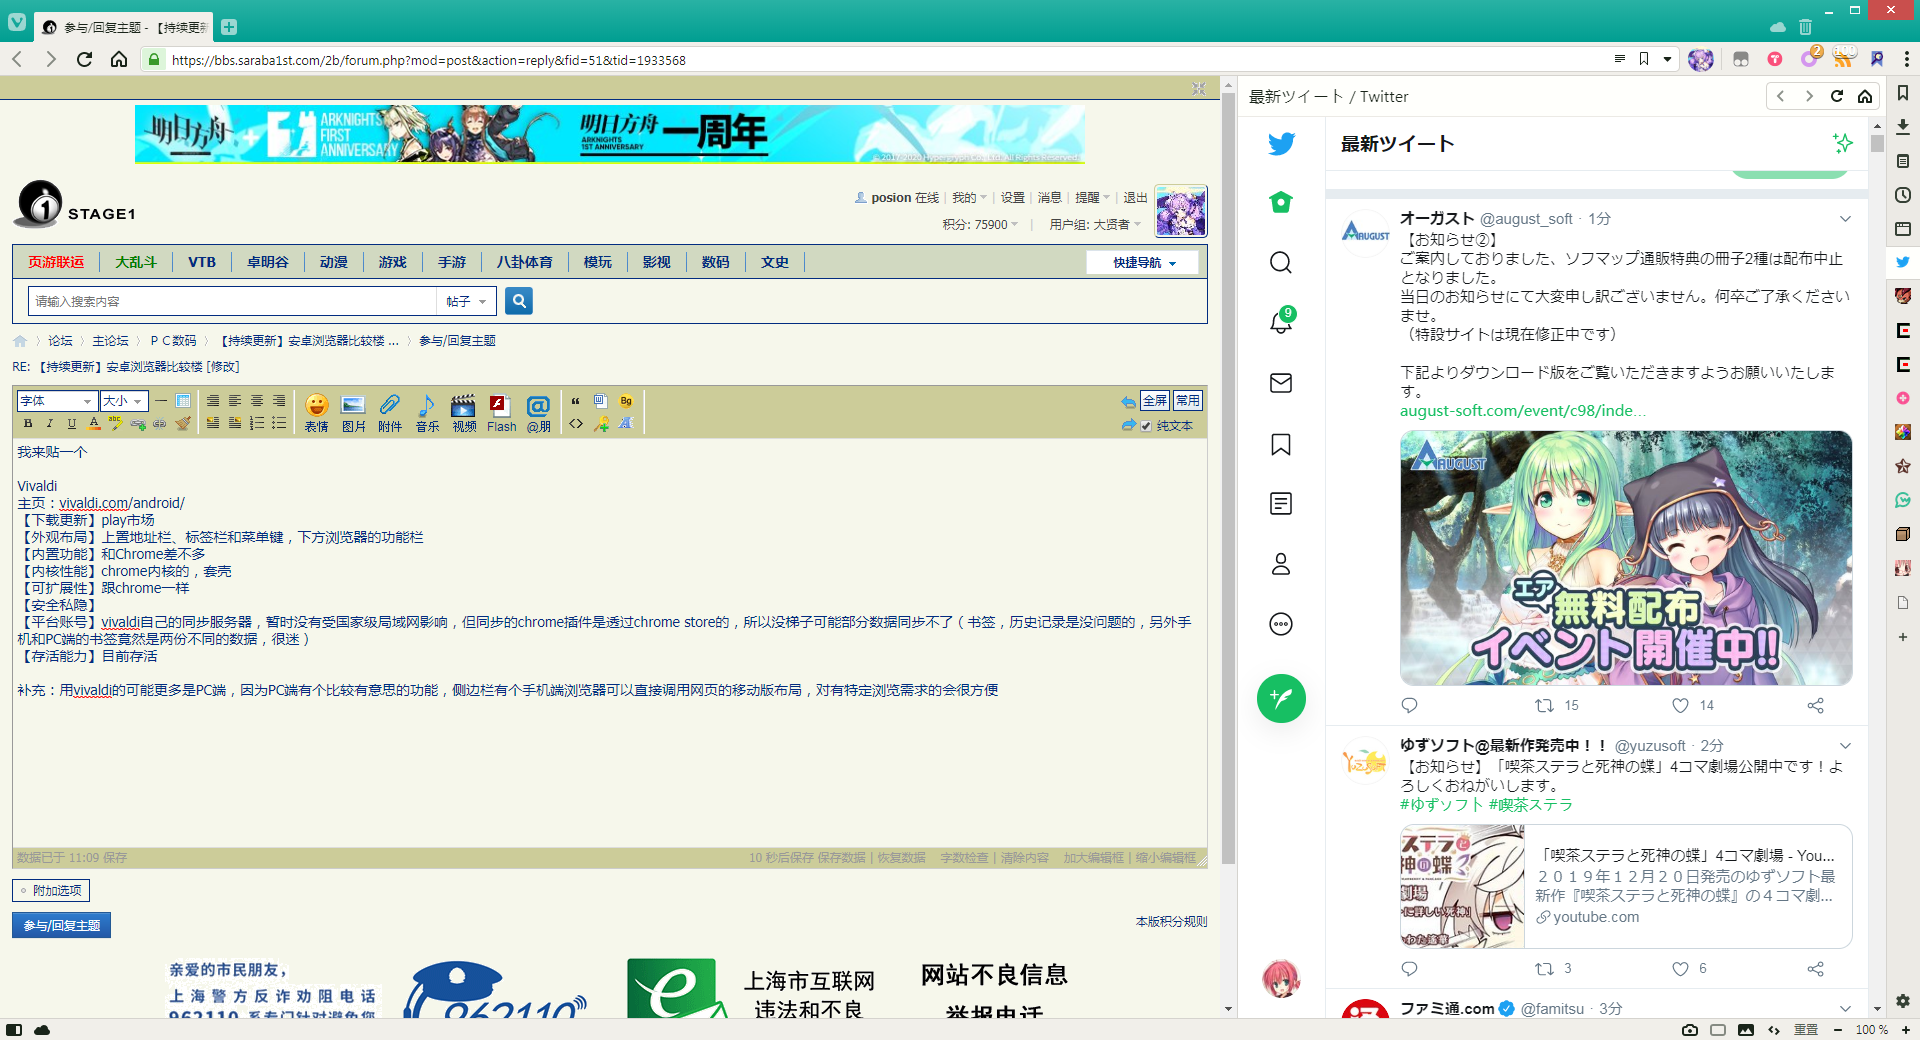Open Twitter search magnifier in side panel
Image resolution: width=1920 pixels, height=1040 pixels.
[x=1281, y=263]
